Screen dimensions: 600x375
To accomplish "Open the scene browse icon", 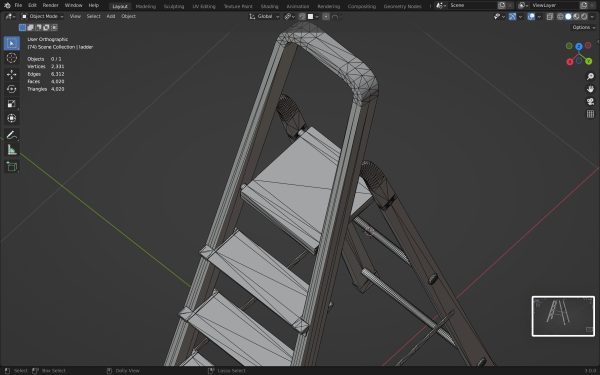I will (441, 5).
